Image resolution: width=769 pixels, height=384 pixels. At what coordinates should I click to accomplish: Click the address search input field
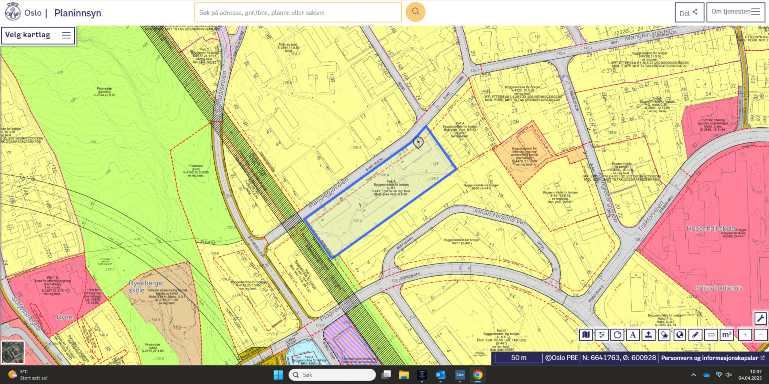point(298,12)
